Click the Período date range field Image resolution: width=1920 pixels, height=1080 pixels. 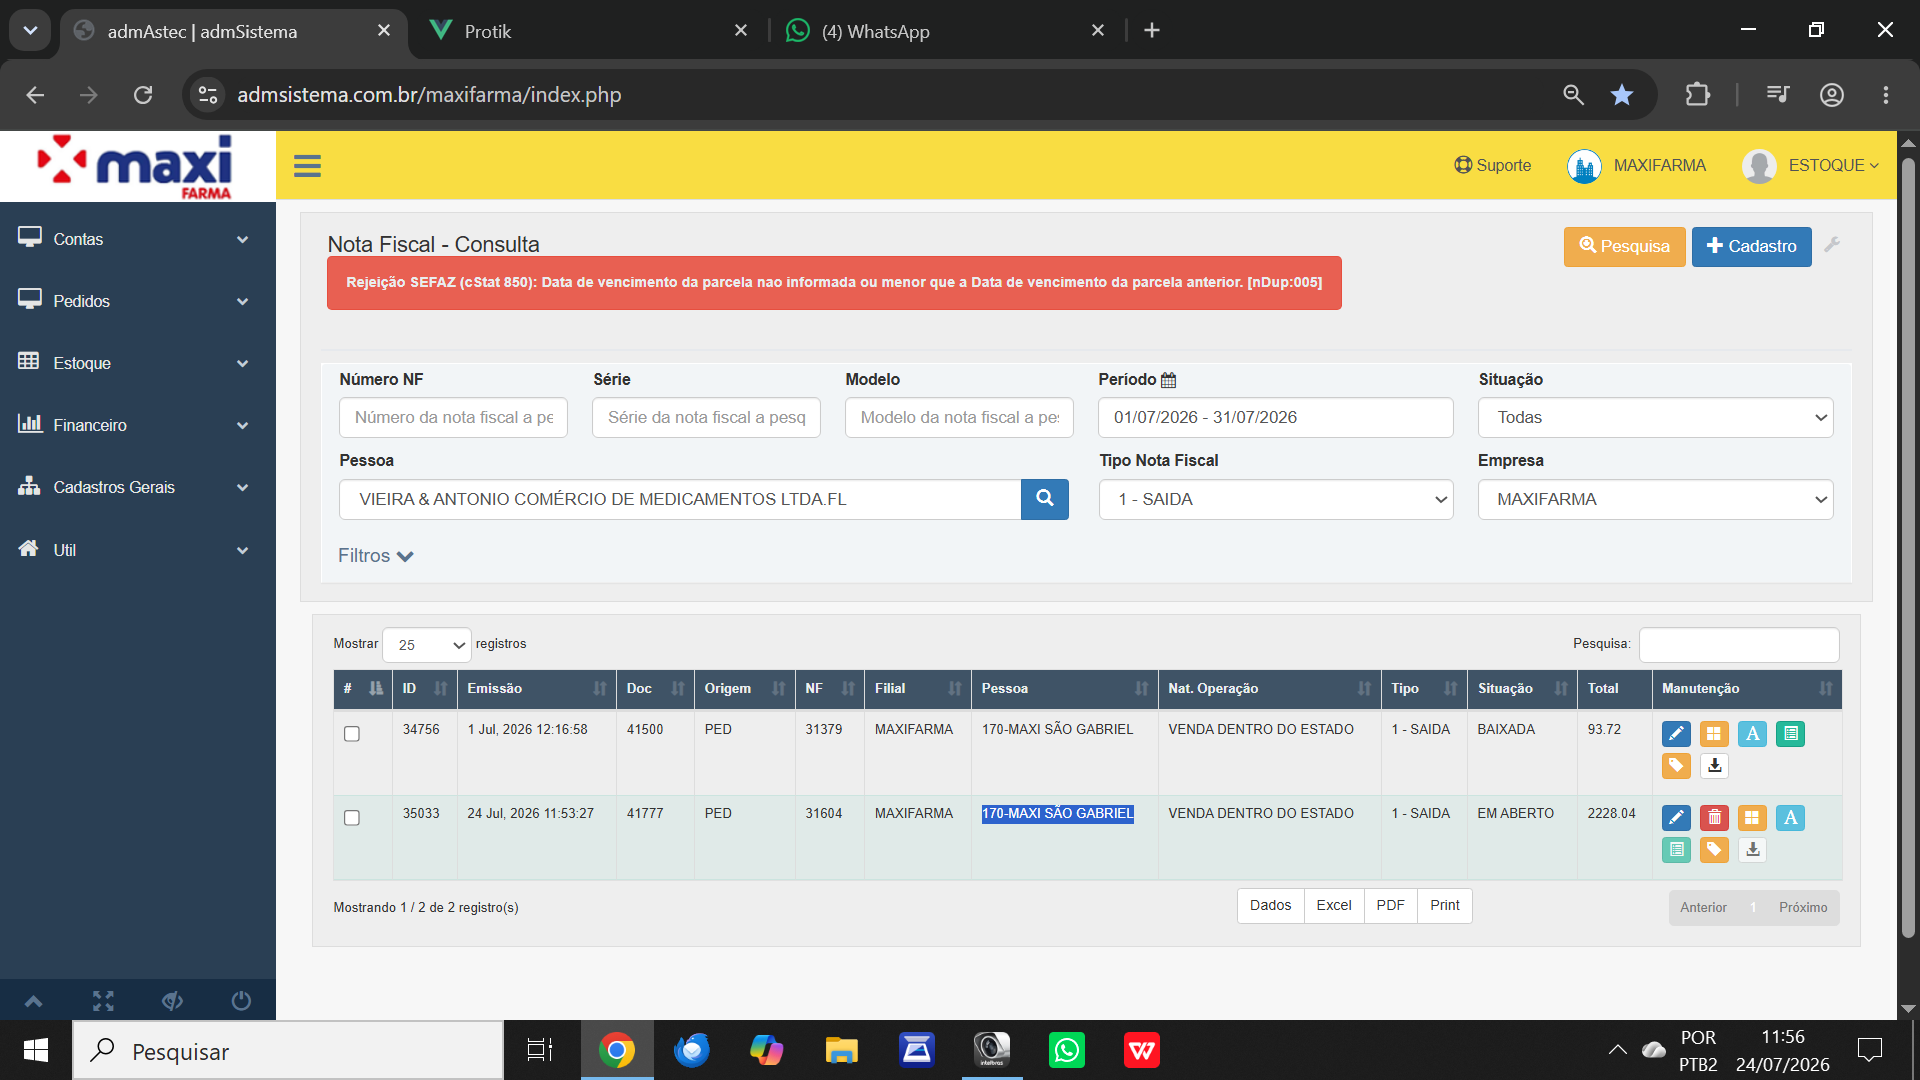[1276, 418]
